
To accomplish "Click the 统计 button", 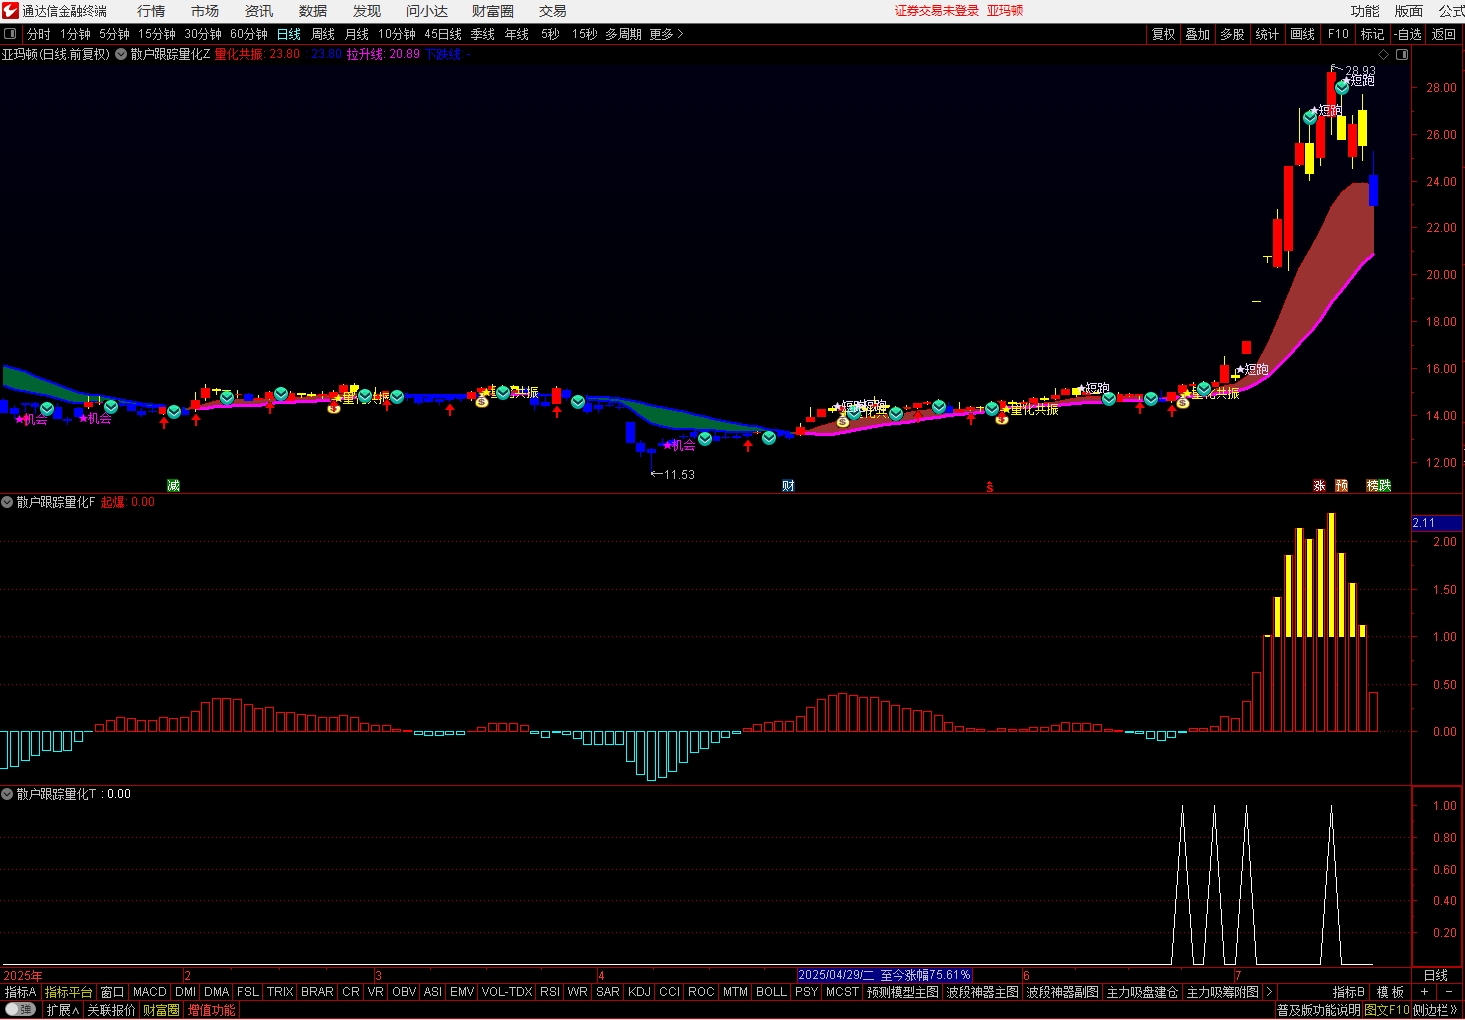I will (x=1267, y=34).
